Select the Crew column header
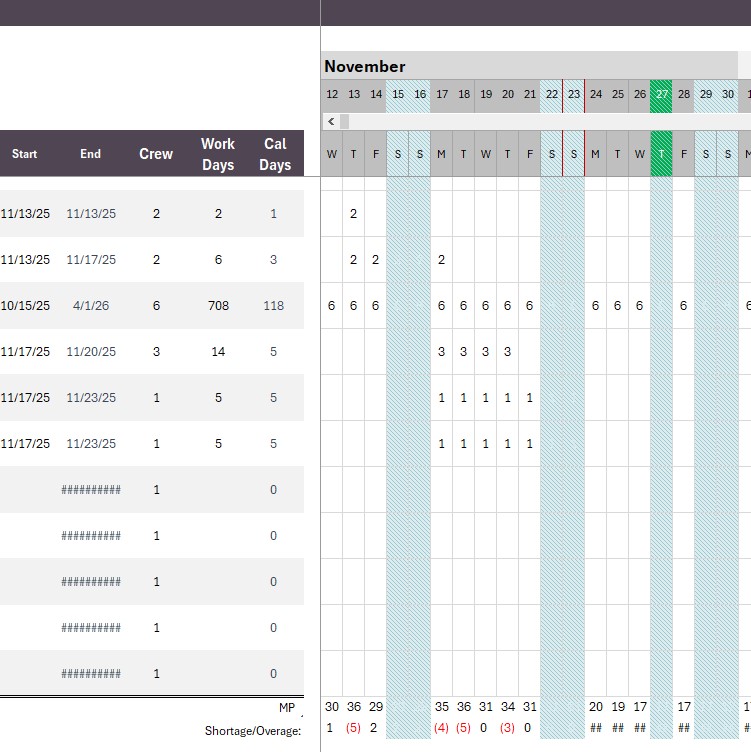751x752 pixels. (156, 154)
